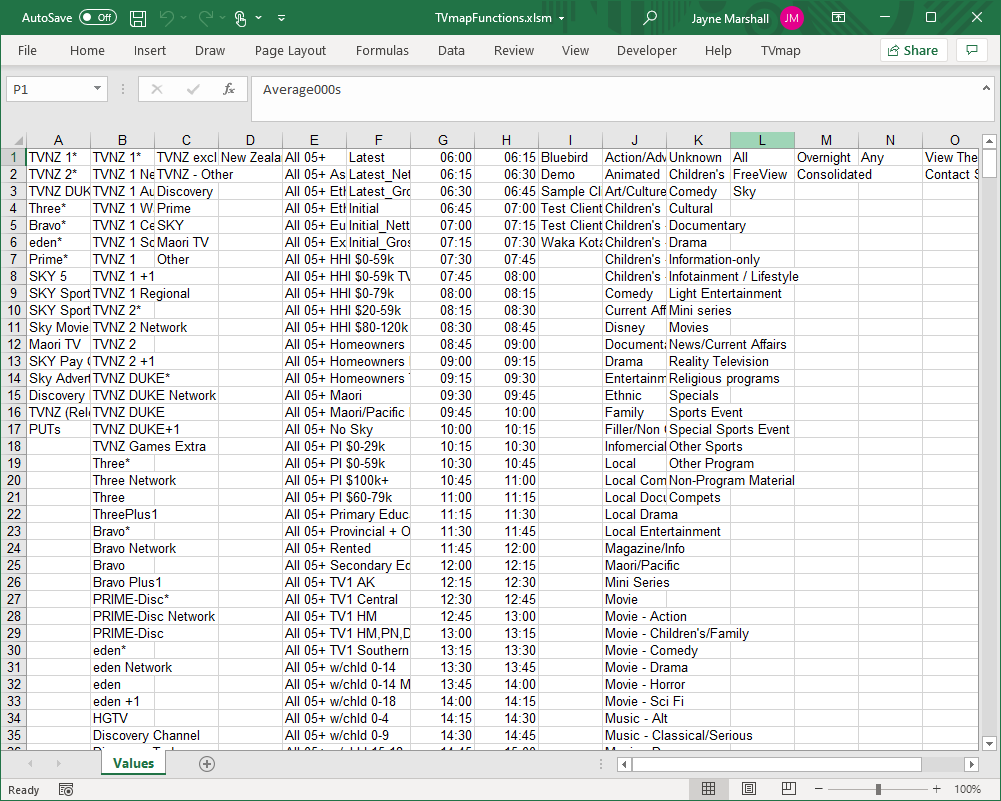
Task: Expand the Name Box dropdown
Action: tap(97, 89)
